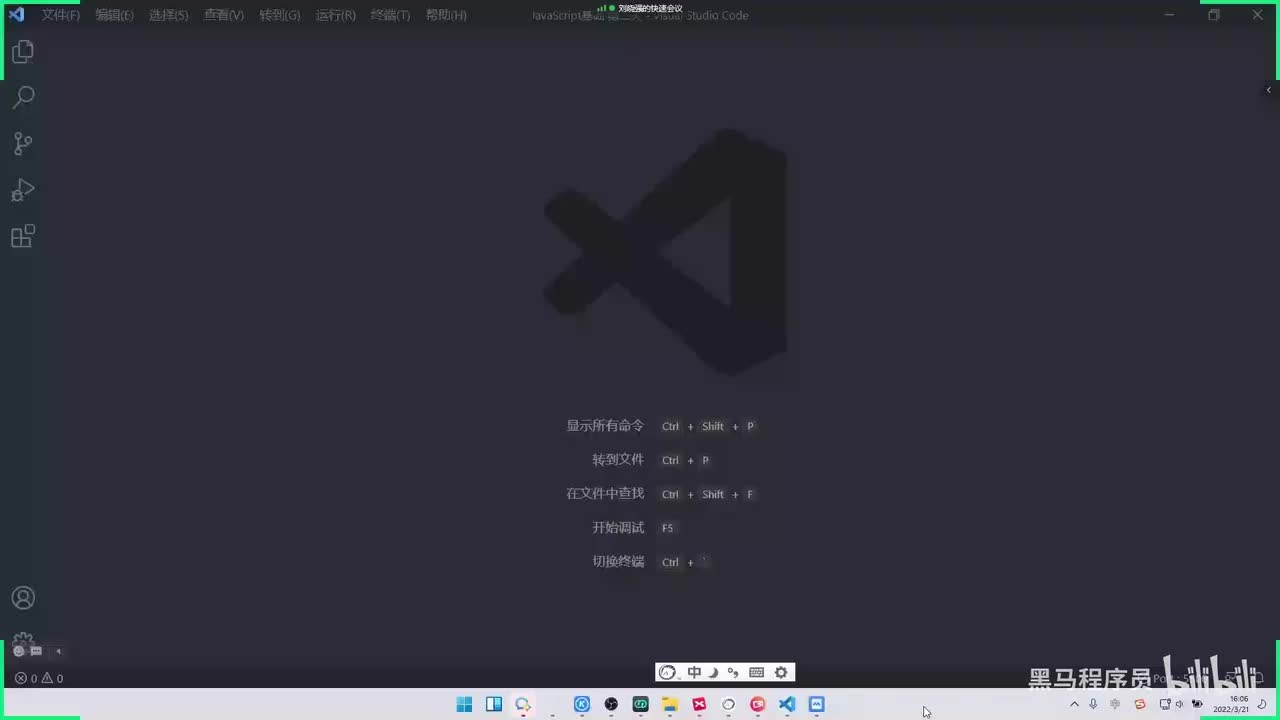Toggle the IME punctuation mode

pos(733,672)
